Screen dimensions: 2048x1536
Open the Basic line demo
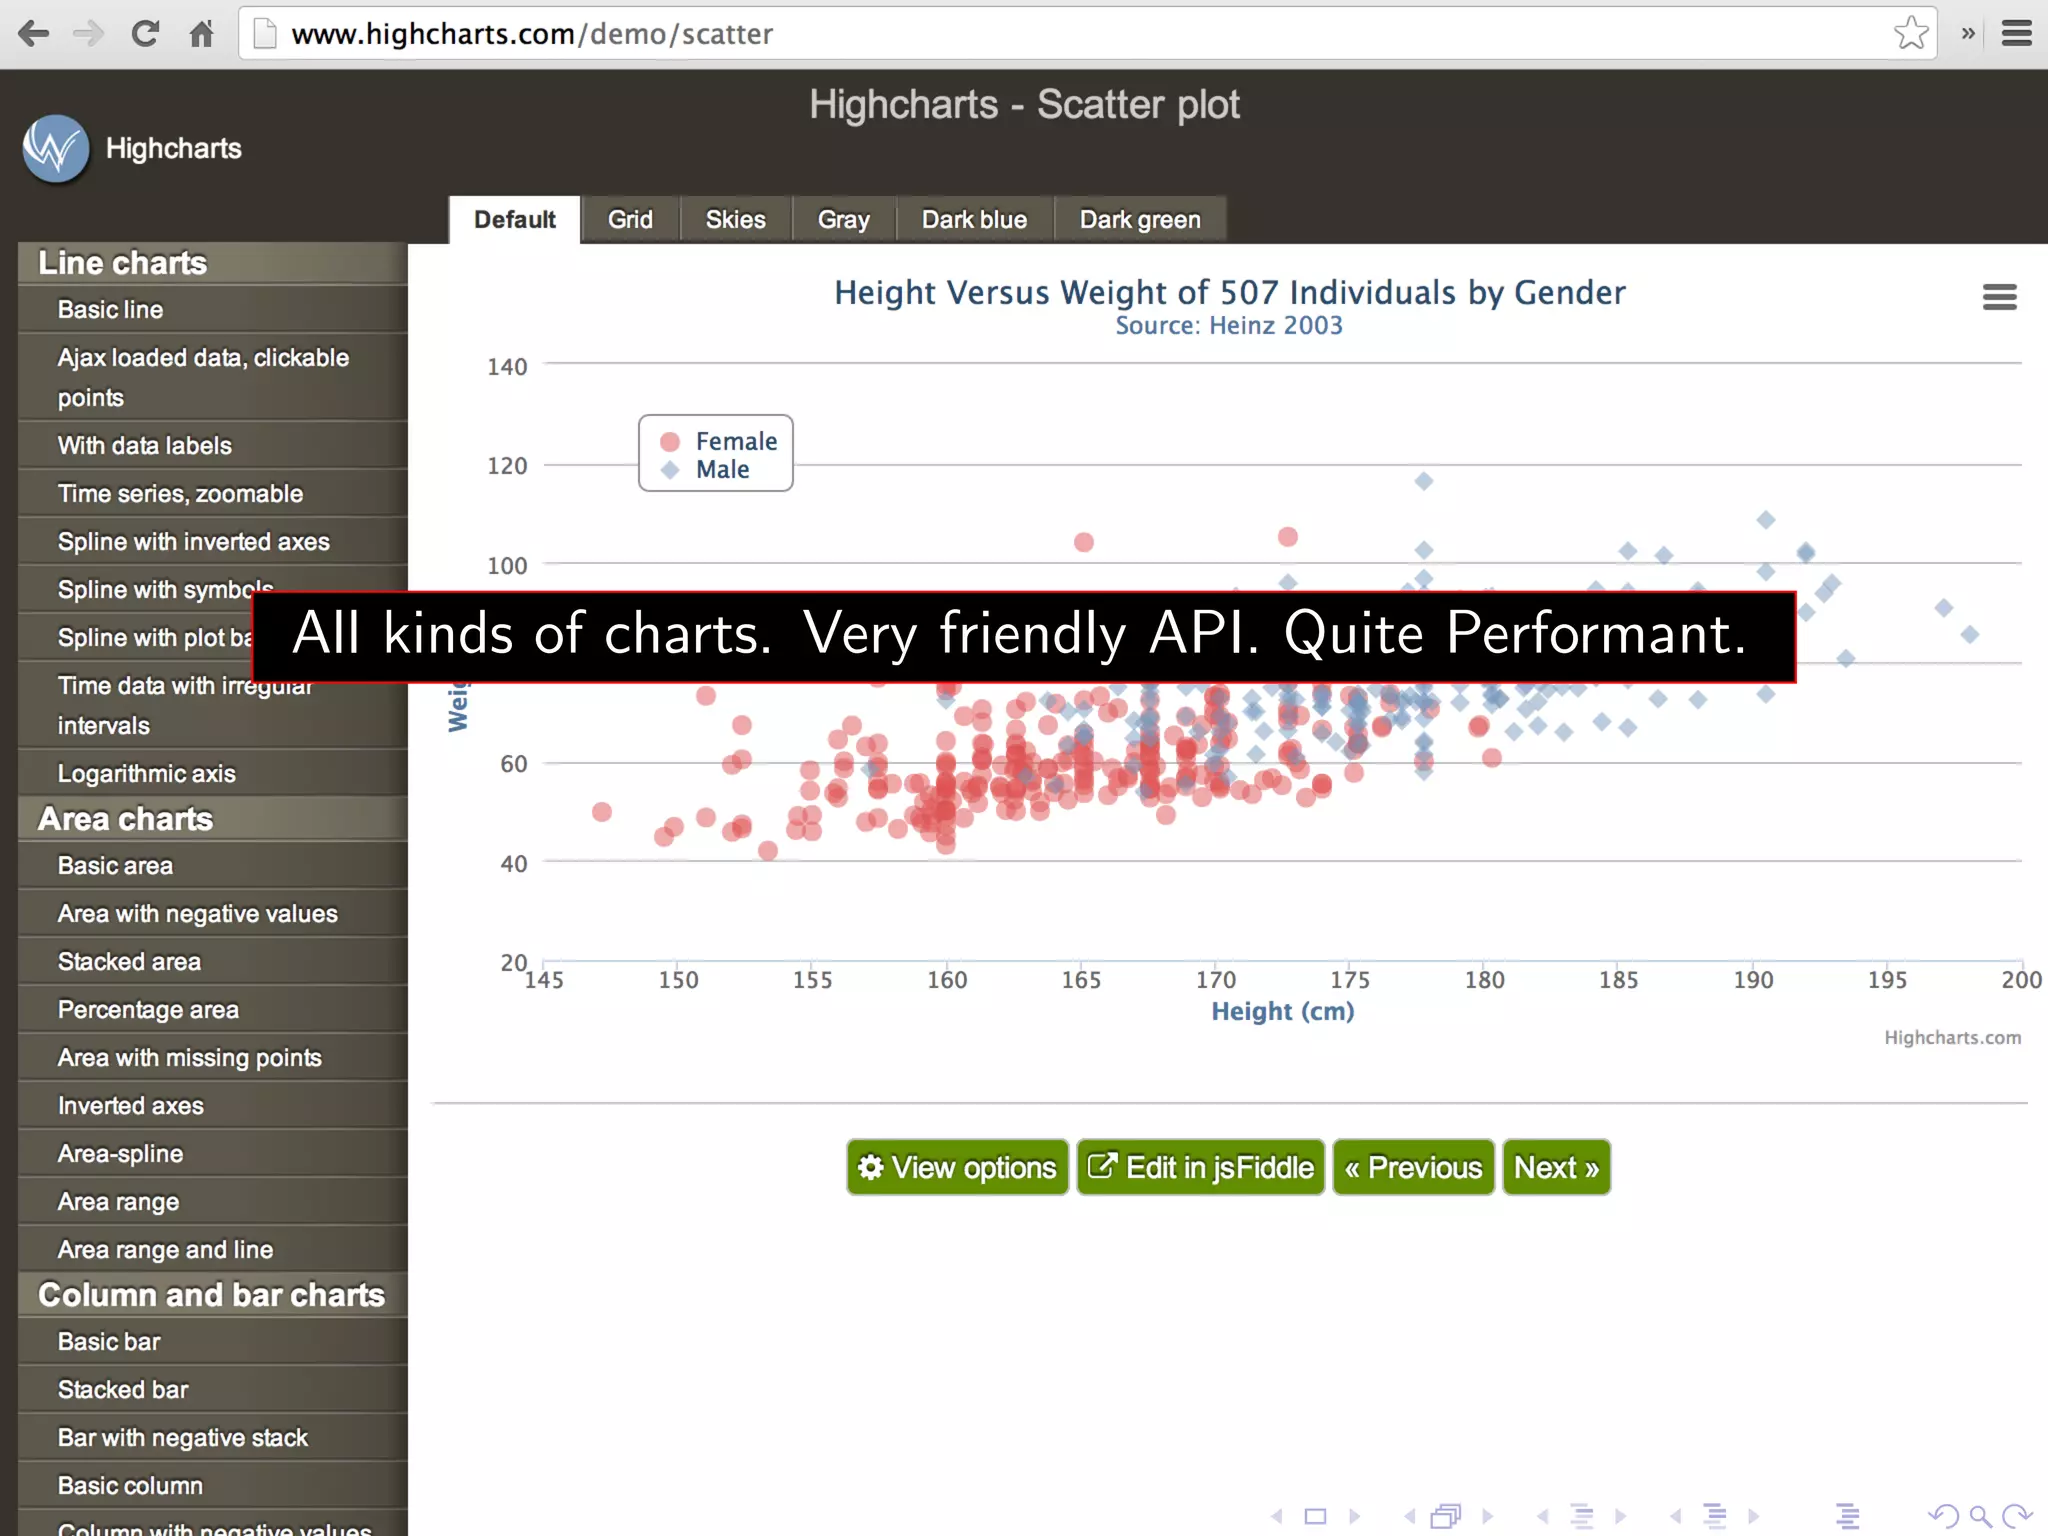click(213, 310)
